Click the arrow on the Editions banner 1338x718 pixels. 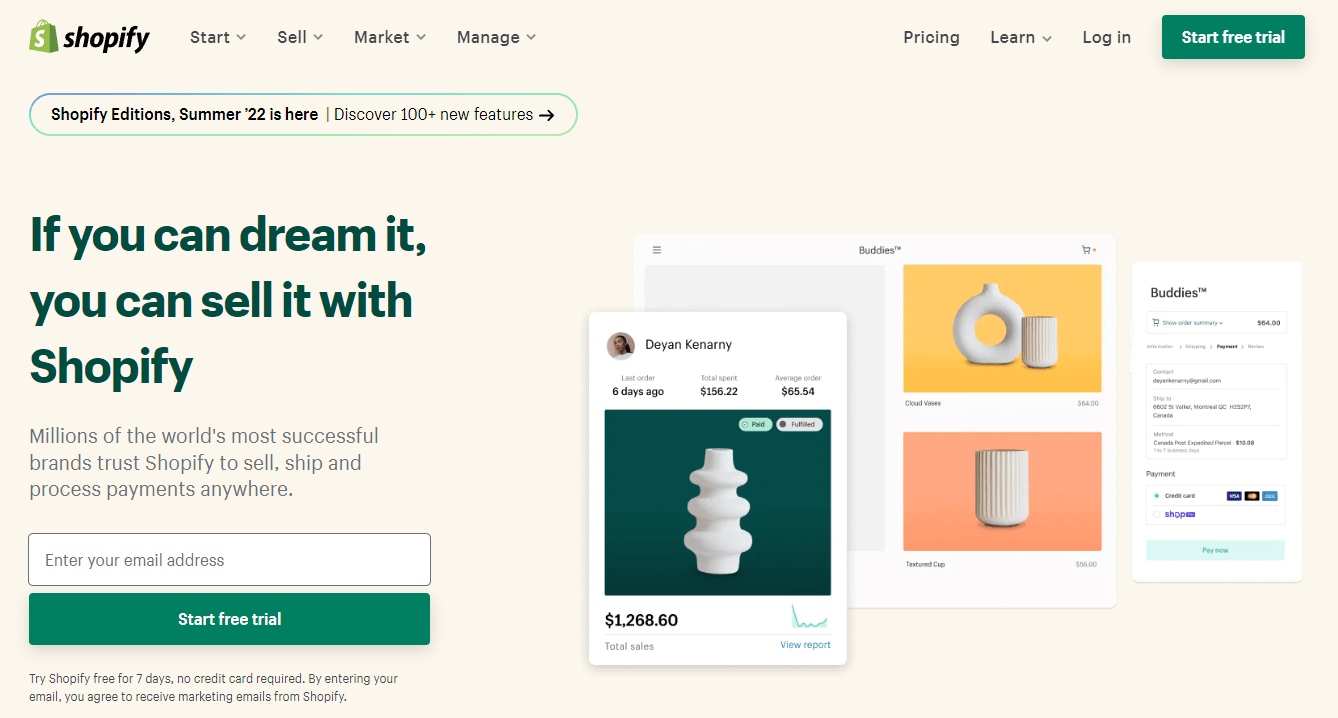[x=546, y=115]
